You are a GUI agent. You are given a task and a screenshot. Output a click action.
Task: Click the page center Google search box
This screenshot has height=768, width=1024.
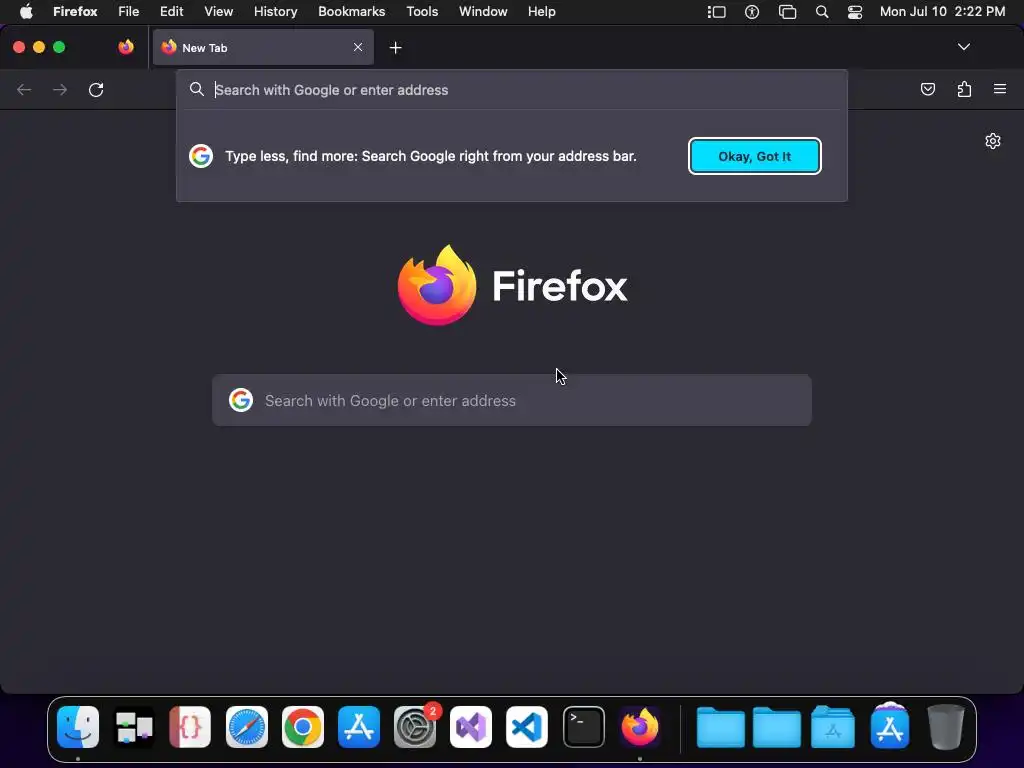(511, 400)
